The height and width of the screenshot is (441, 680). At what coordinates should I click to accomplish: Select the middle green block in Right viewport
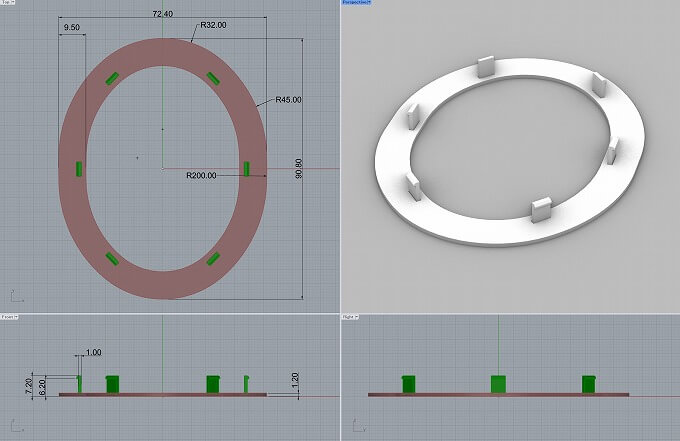click(x=497, y=384)
